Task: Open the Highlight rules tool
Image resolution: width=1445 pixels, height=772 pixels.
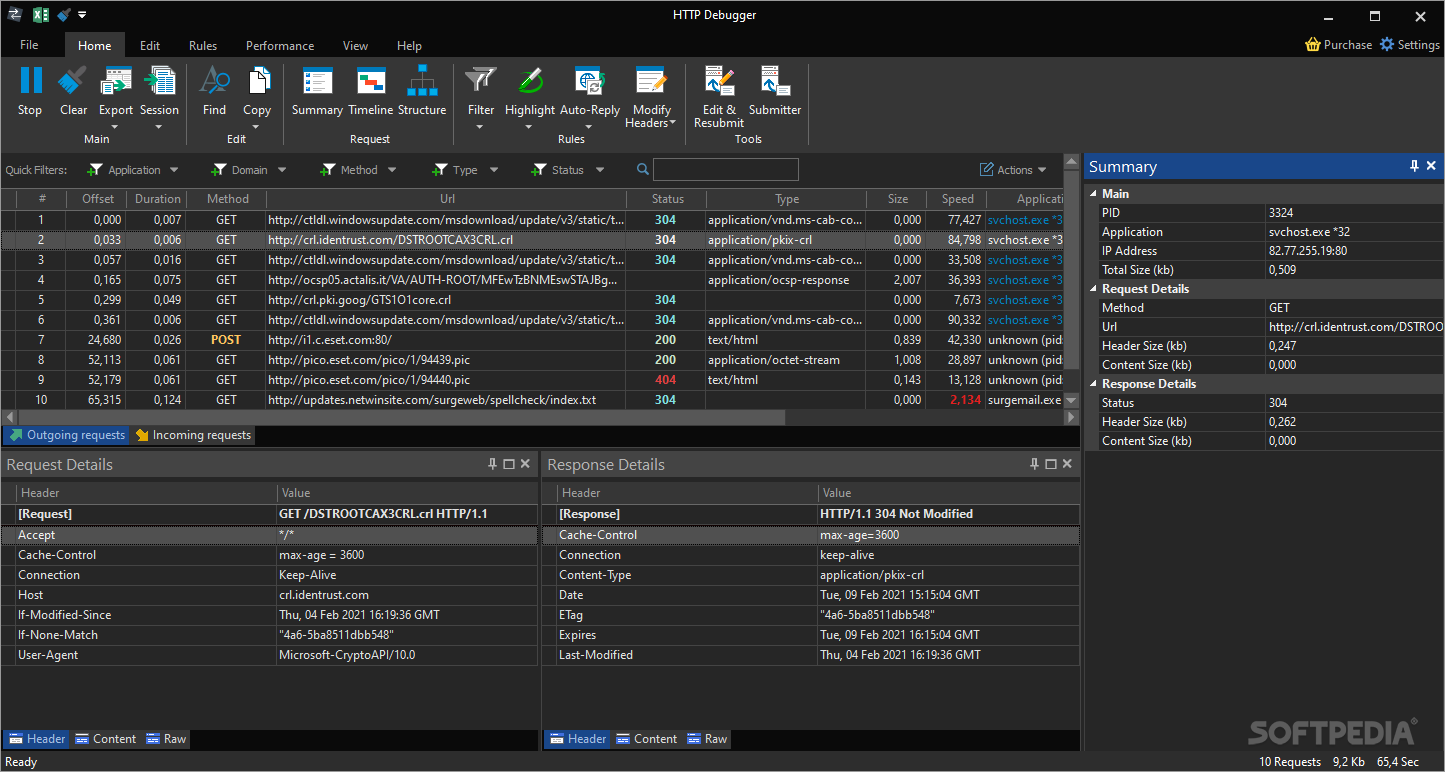Action: click(x=530, y=98)
